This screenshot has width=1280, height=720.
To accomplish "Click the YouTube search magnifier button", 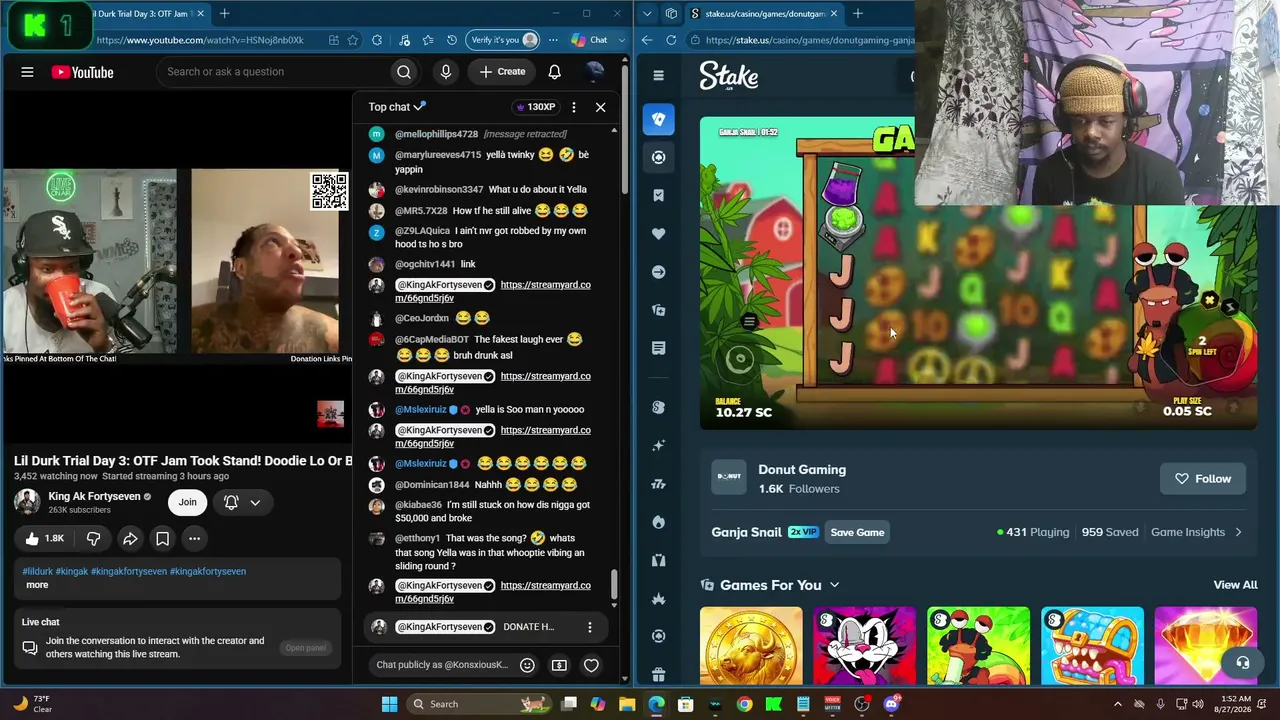I will [x=404, y=72].
